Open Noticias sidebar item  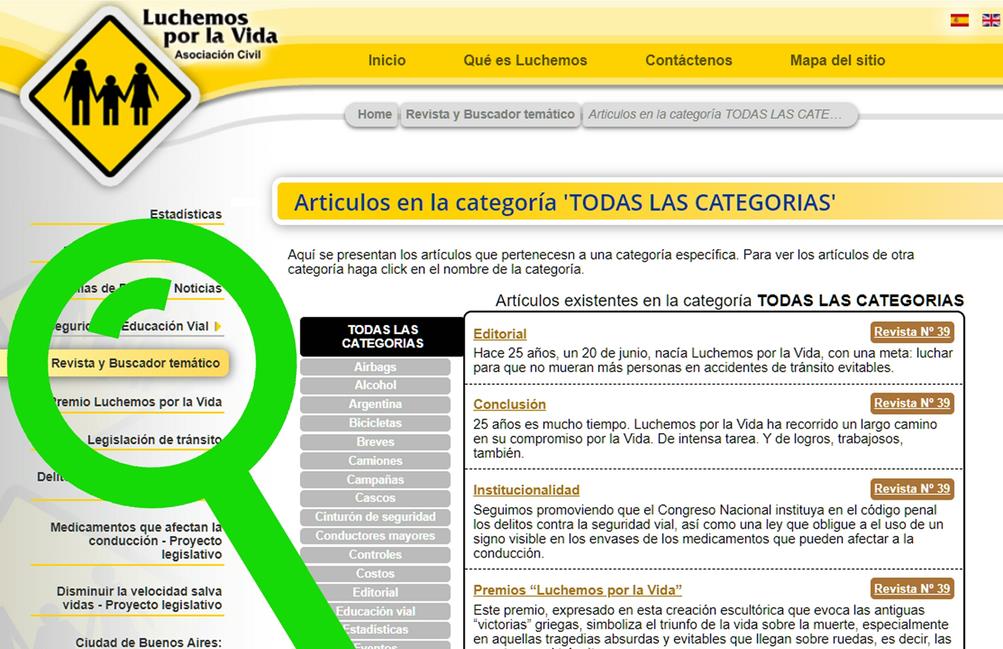pyautogui.click(x=198, y=288)
